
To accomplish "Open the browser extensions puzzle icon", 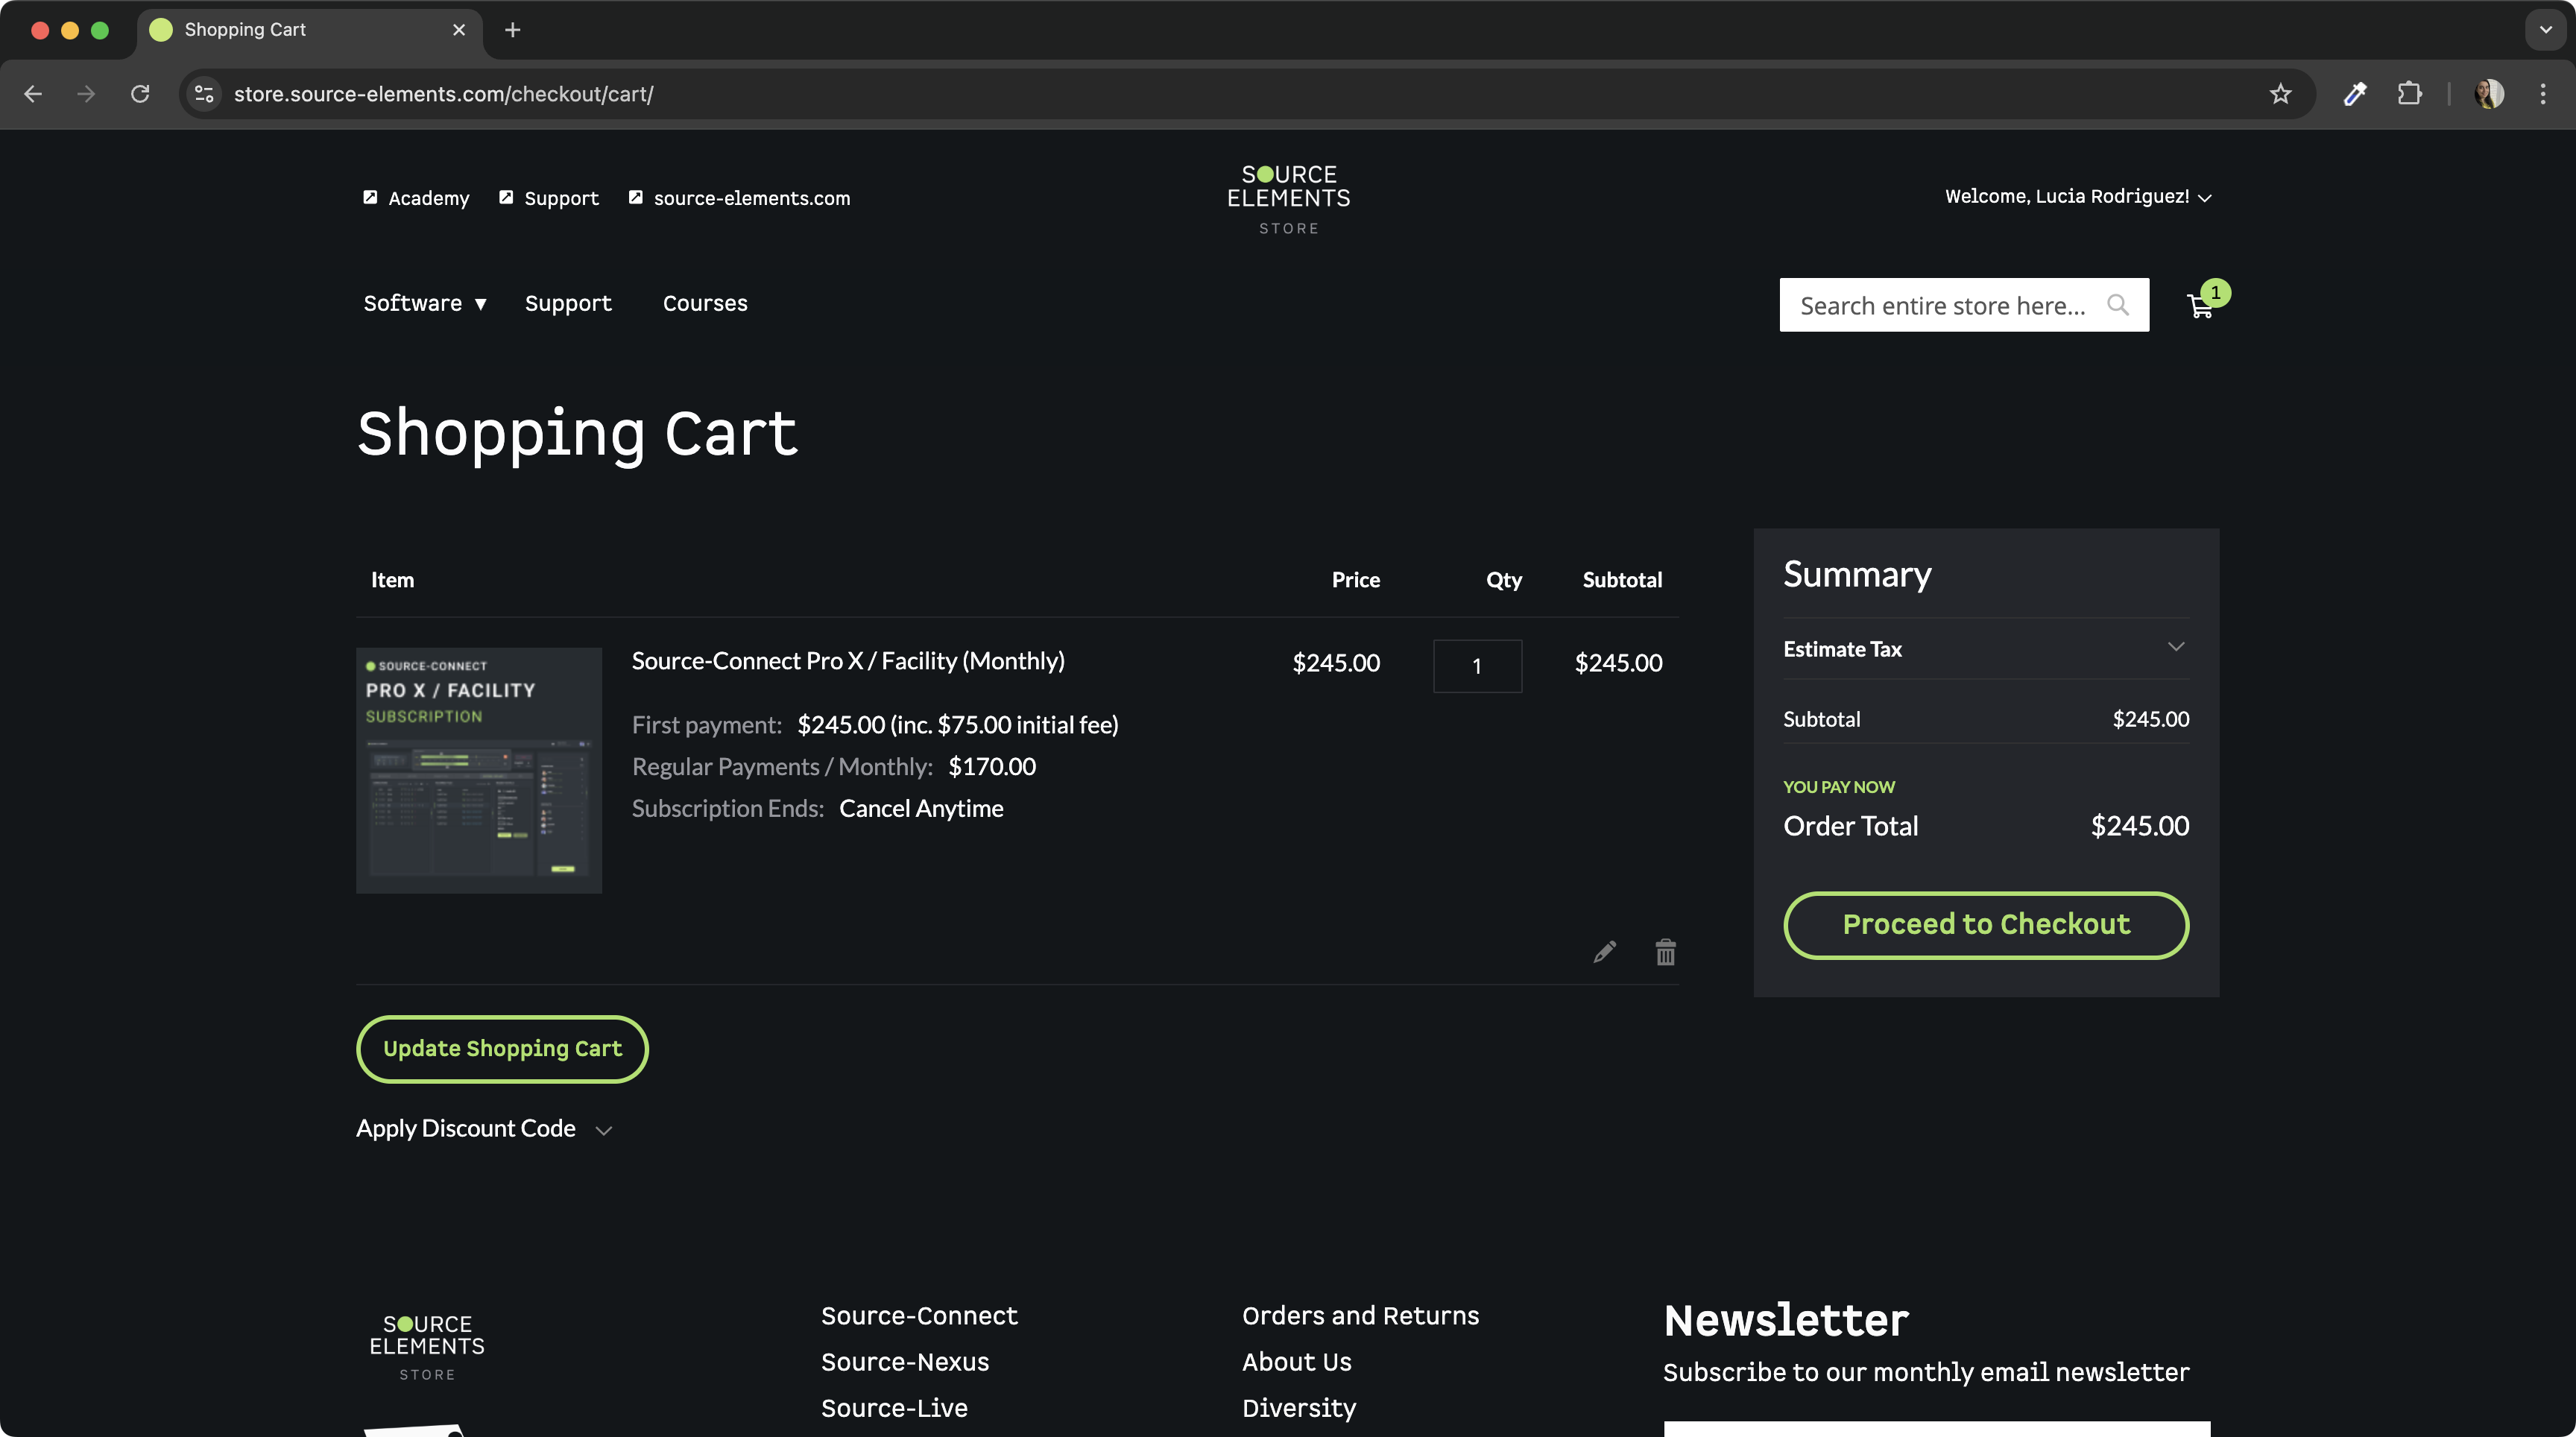I will [x=2410, y=94].
